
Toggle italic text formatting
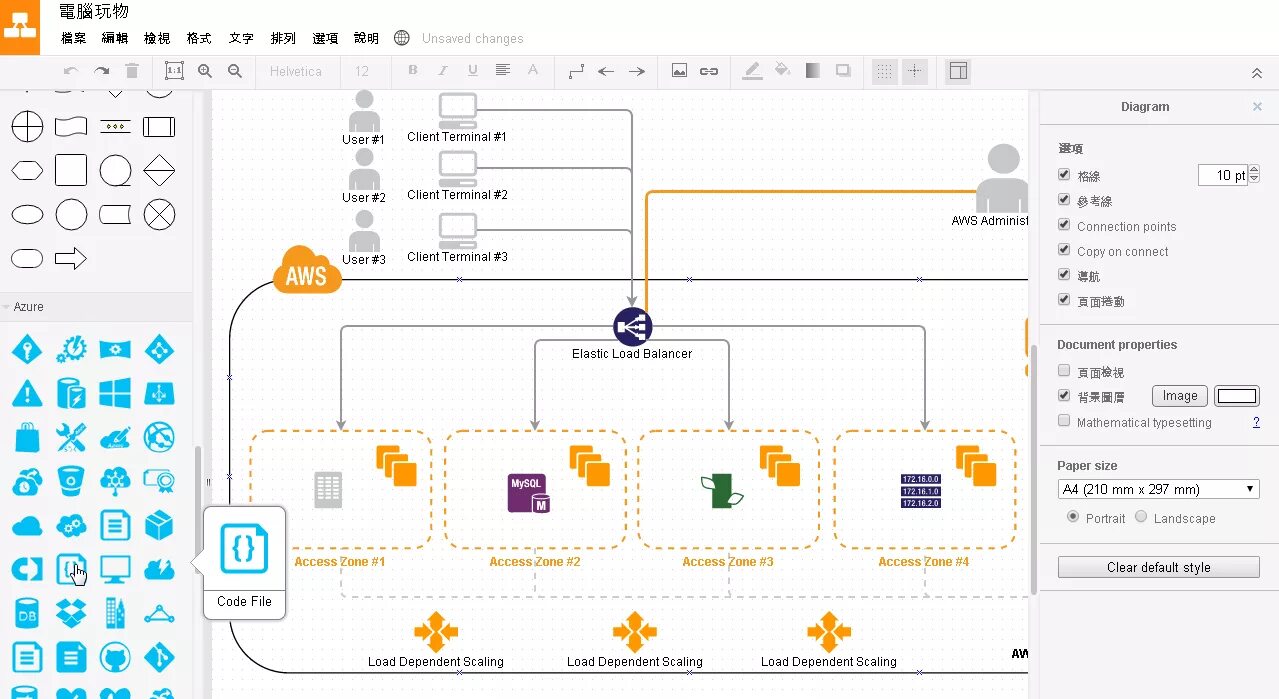[x=443, y=71]
